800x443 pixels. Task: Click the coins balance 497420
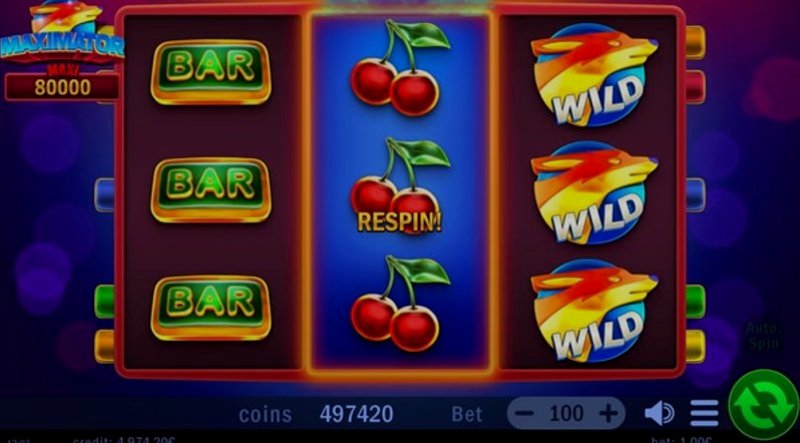[356, 414]
